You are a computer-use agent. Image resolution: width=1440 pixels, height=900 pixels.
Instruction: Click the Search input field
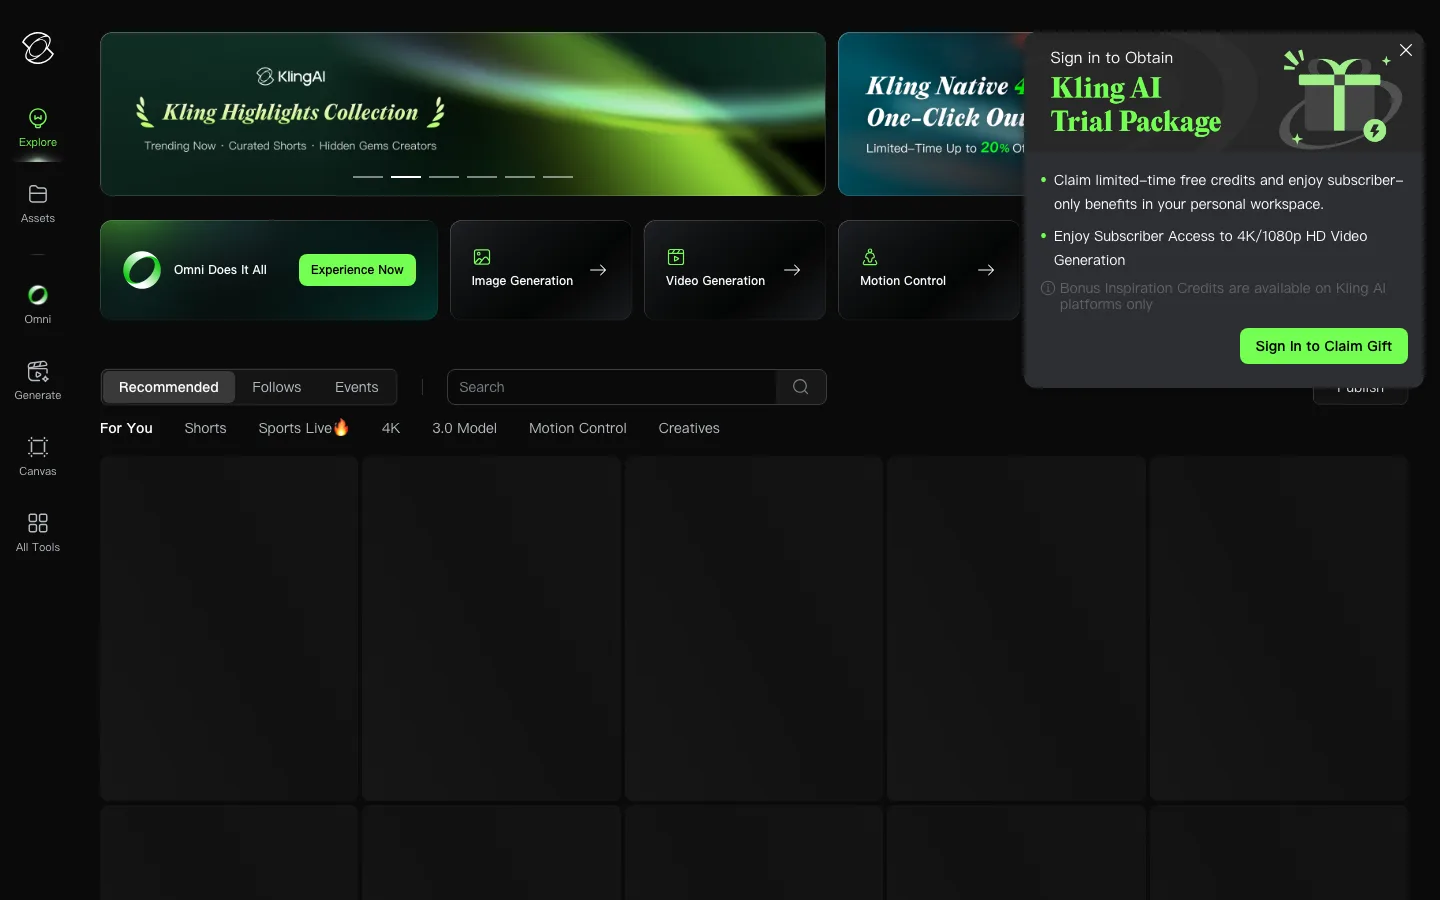(612, 387)
